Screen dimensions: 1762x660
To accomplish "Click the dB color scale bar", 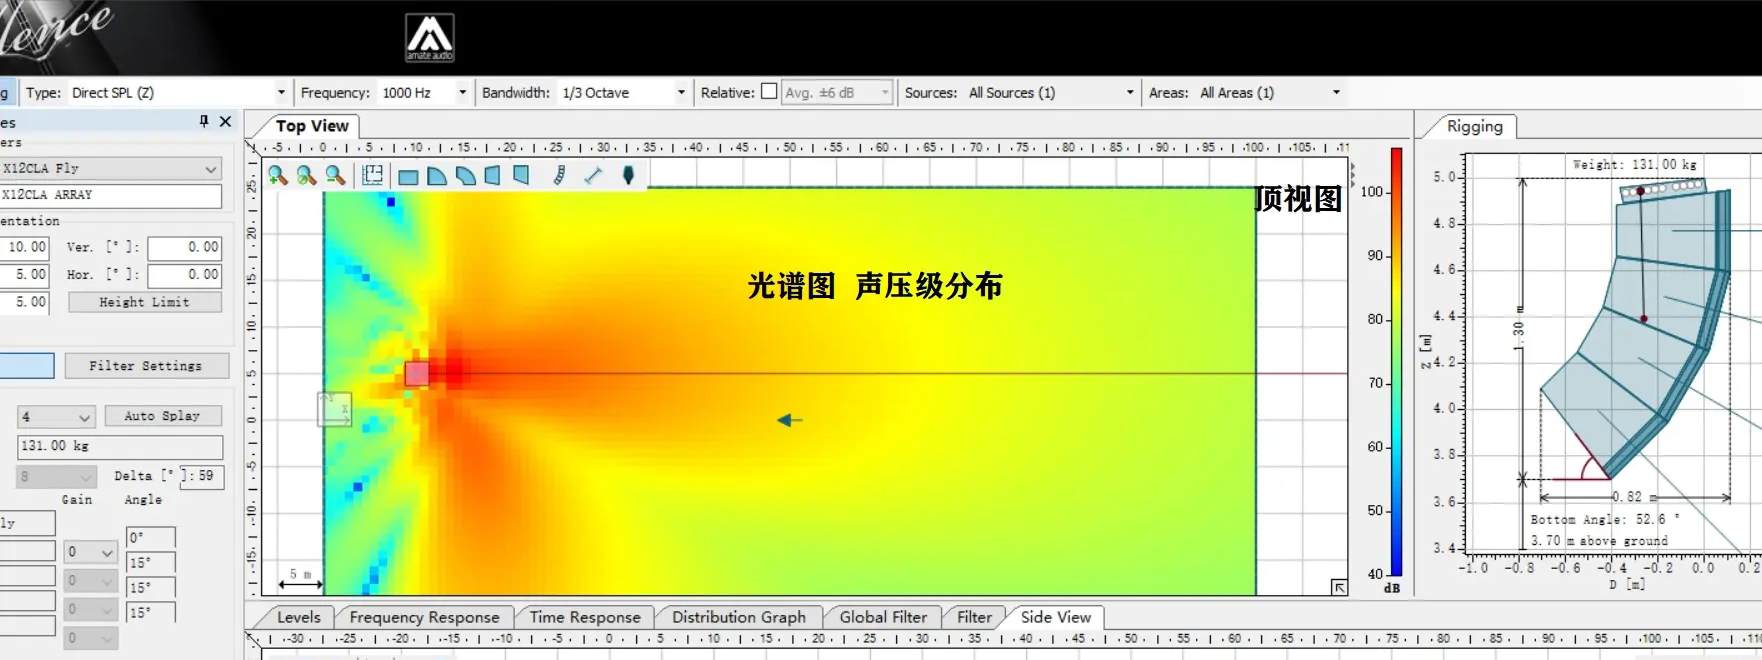I will 1396,360.
